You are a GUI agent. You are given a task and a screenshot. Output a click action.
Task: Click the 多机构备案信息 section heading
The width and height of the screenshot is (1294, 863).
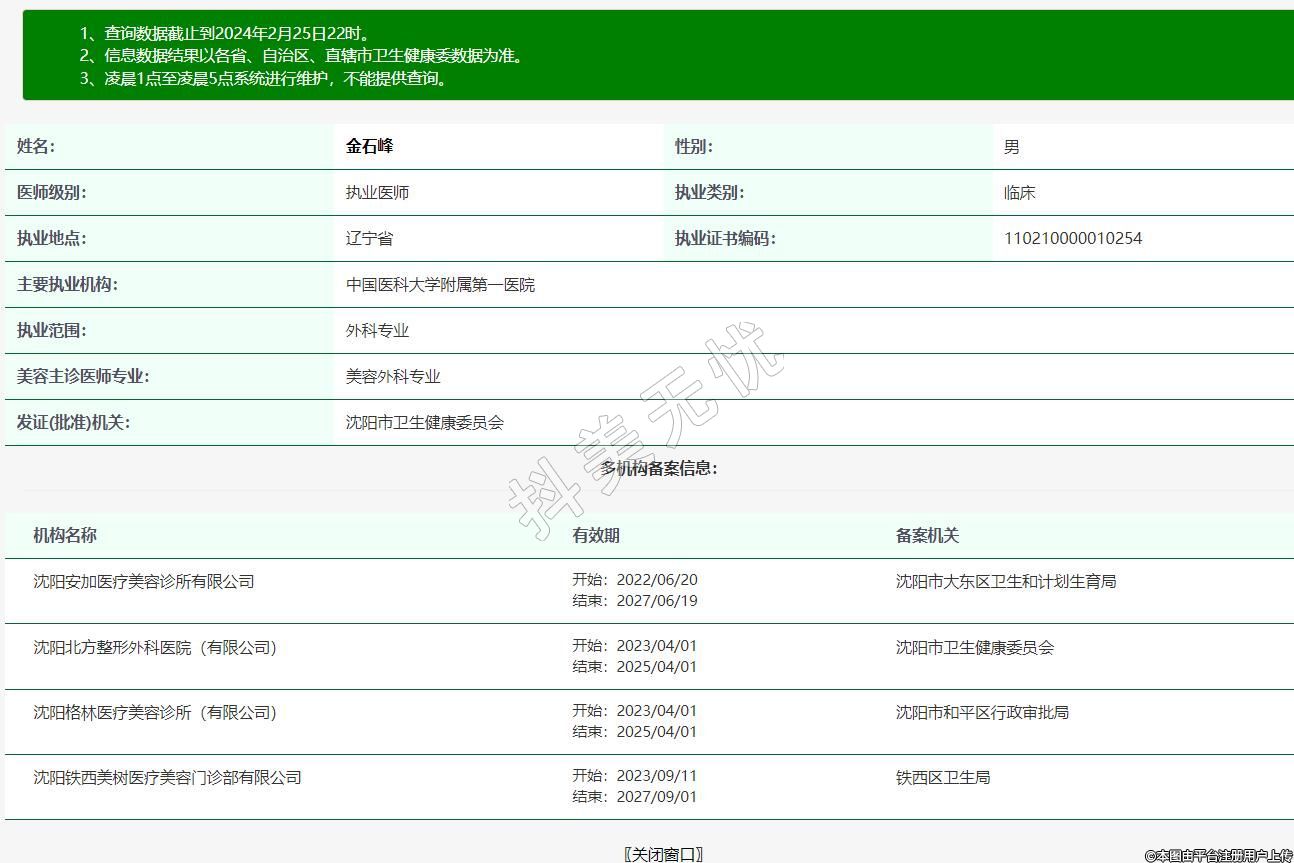[x=659, y=468]
